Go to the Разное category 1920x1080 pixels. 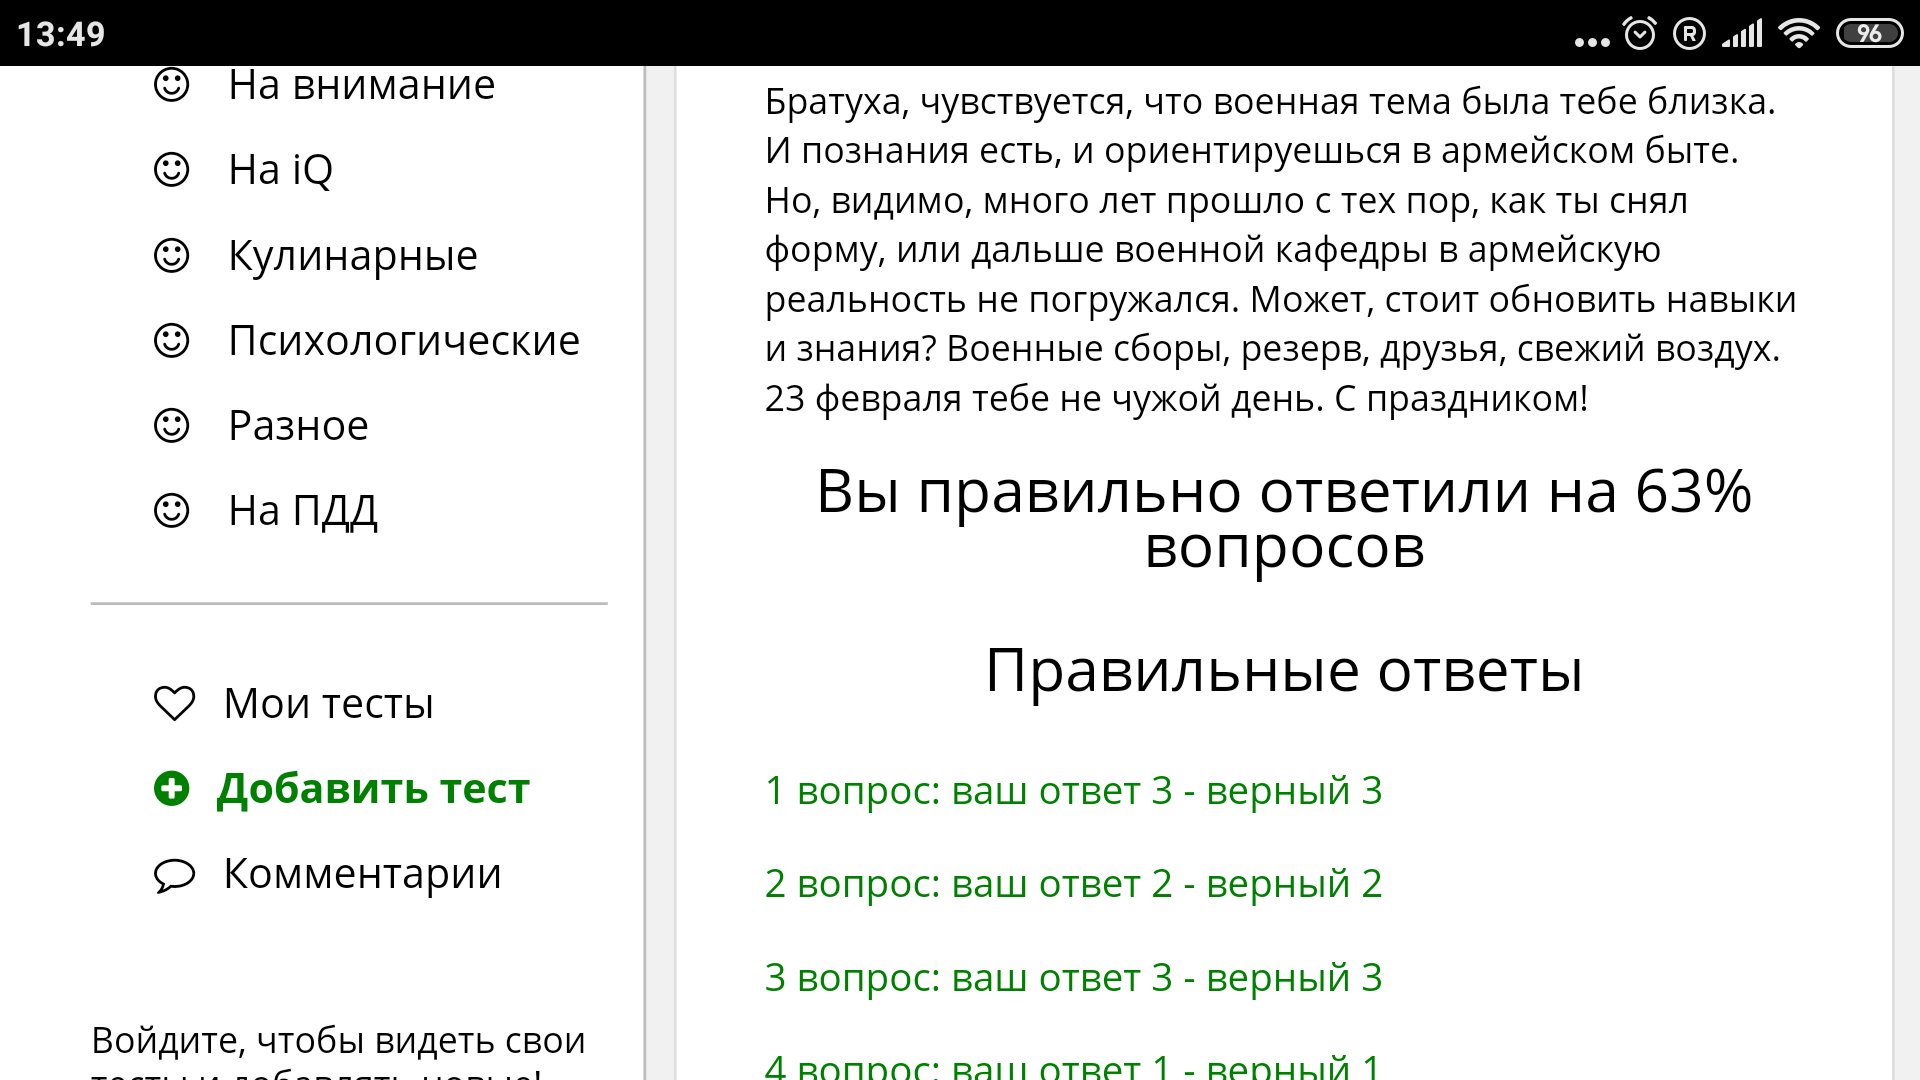click(x=298, y=426)
